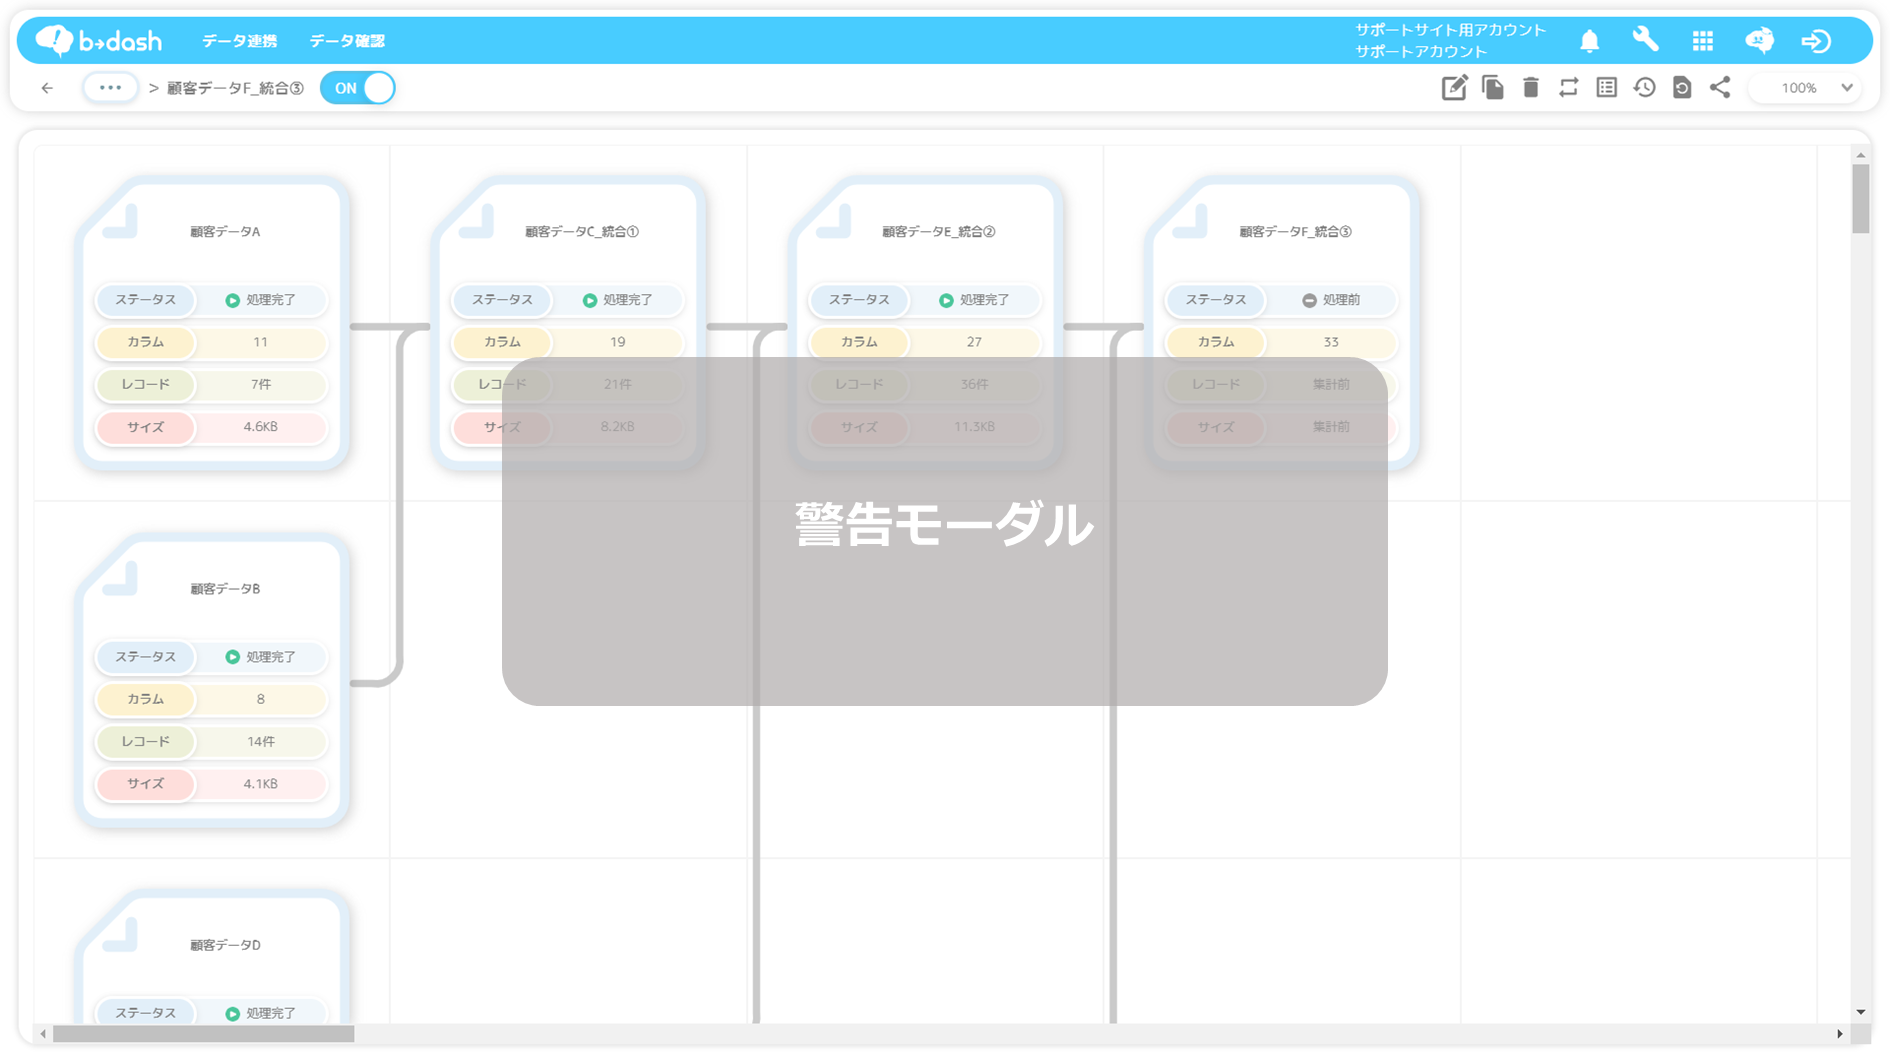
Task: Click the scroll down arrow
Action: [x=1860, y=1012]
